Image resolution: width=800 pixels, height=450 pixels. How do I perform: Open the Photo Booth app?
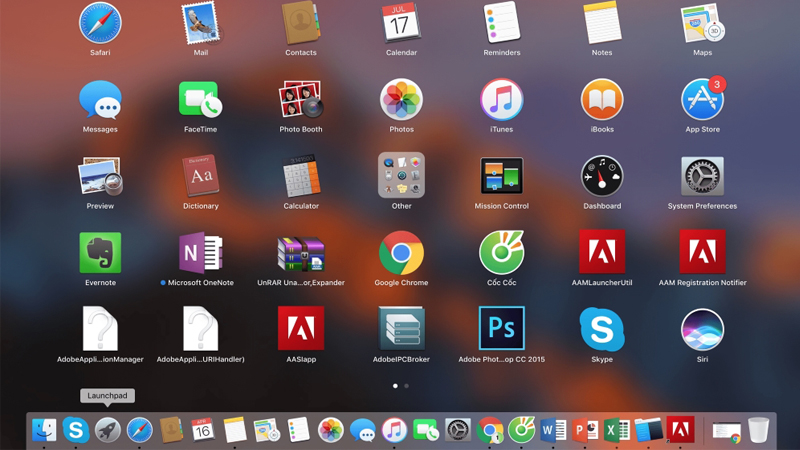(301, 100)
